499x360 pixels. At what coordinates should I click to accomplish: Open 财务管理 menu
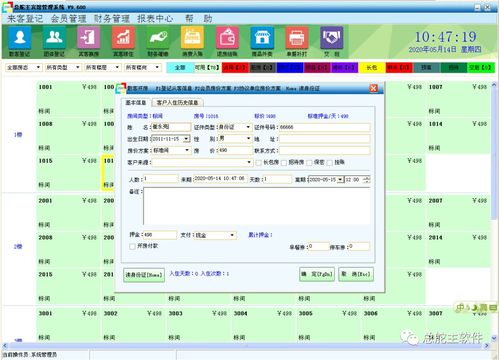[112, 19]
